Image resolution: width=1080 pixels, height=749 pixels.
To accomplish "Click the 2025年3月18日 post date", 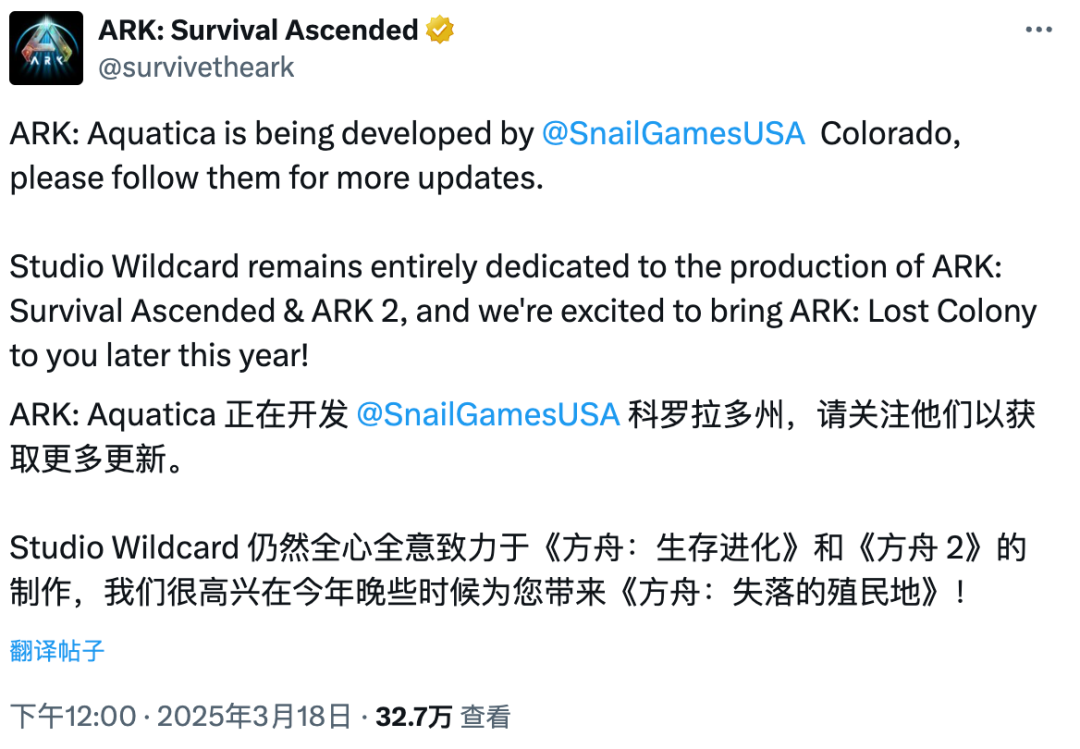I will pos(254,716).
